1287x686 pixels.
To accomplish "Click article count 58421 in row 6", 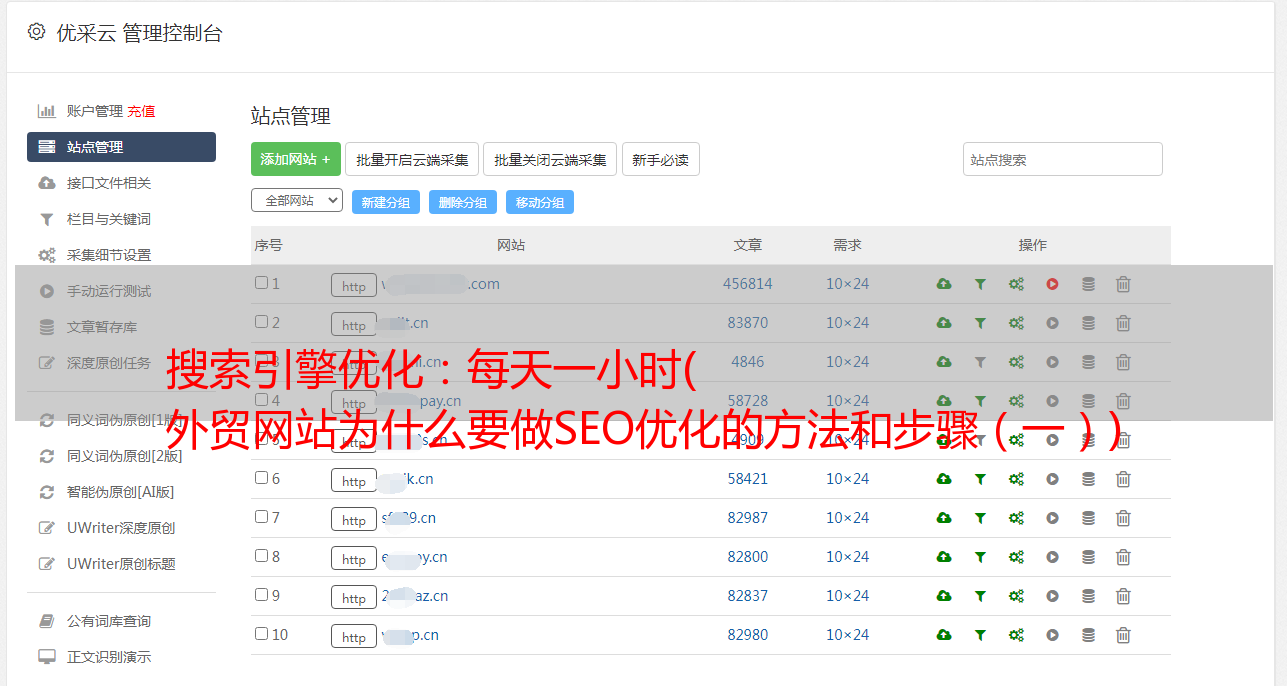I will 748,479.
